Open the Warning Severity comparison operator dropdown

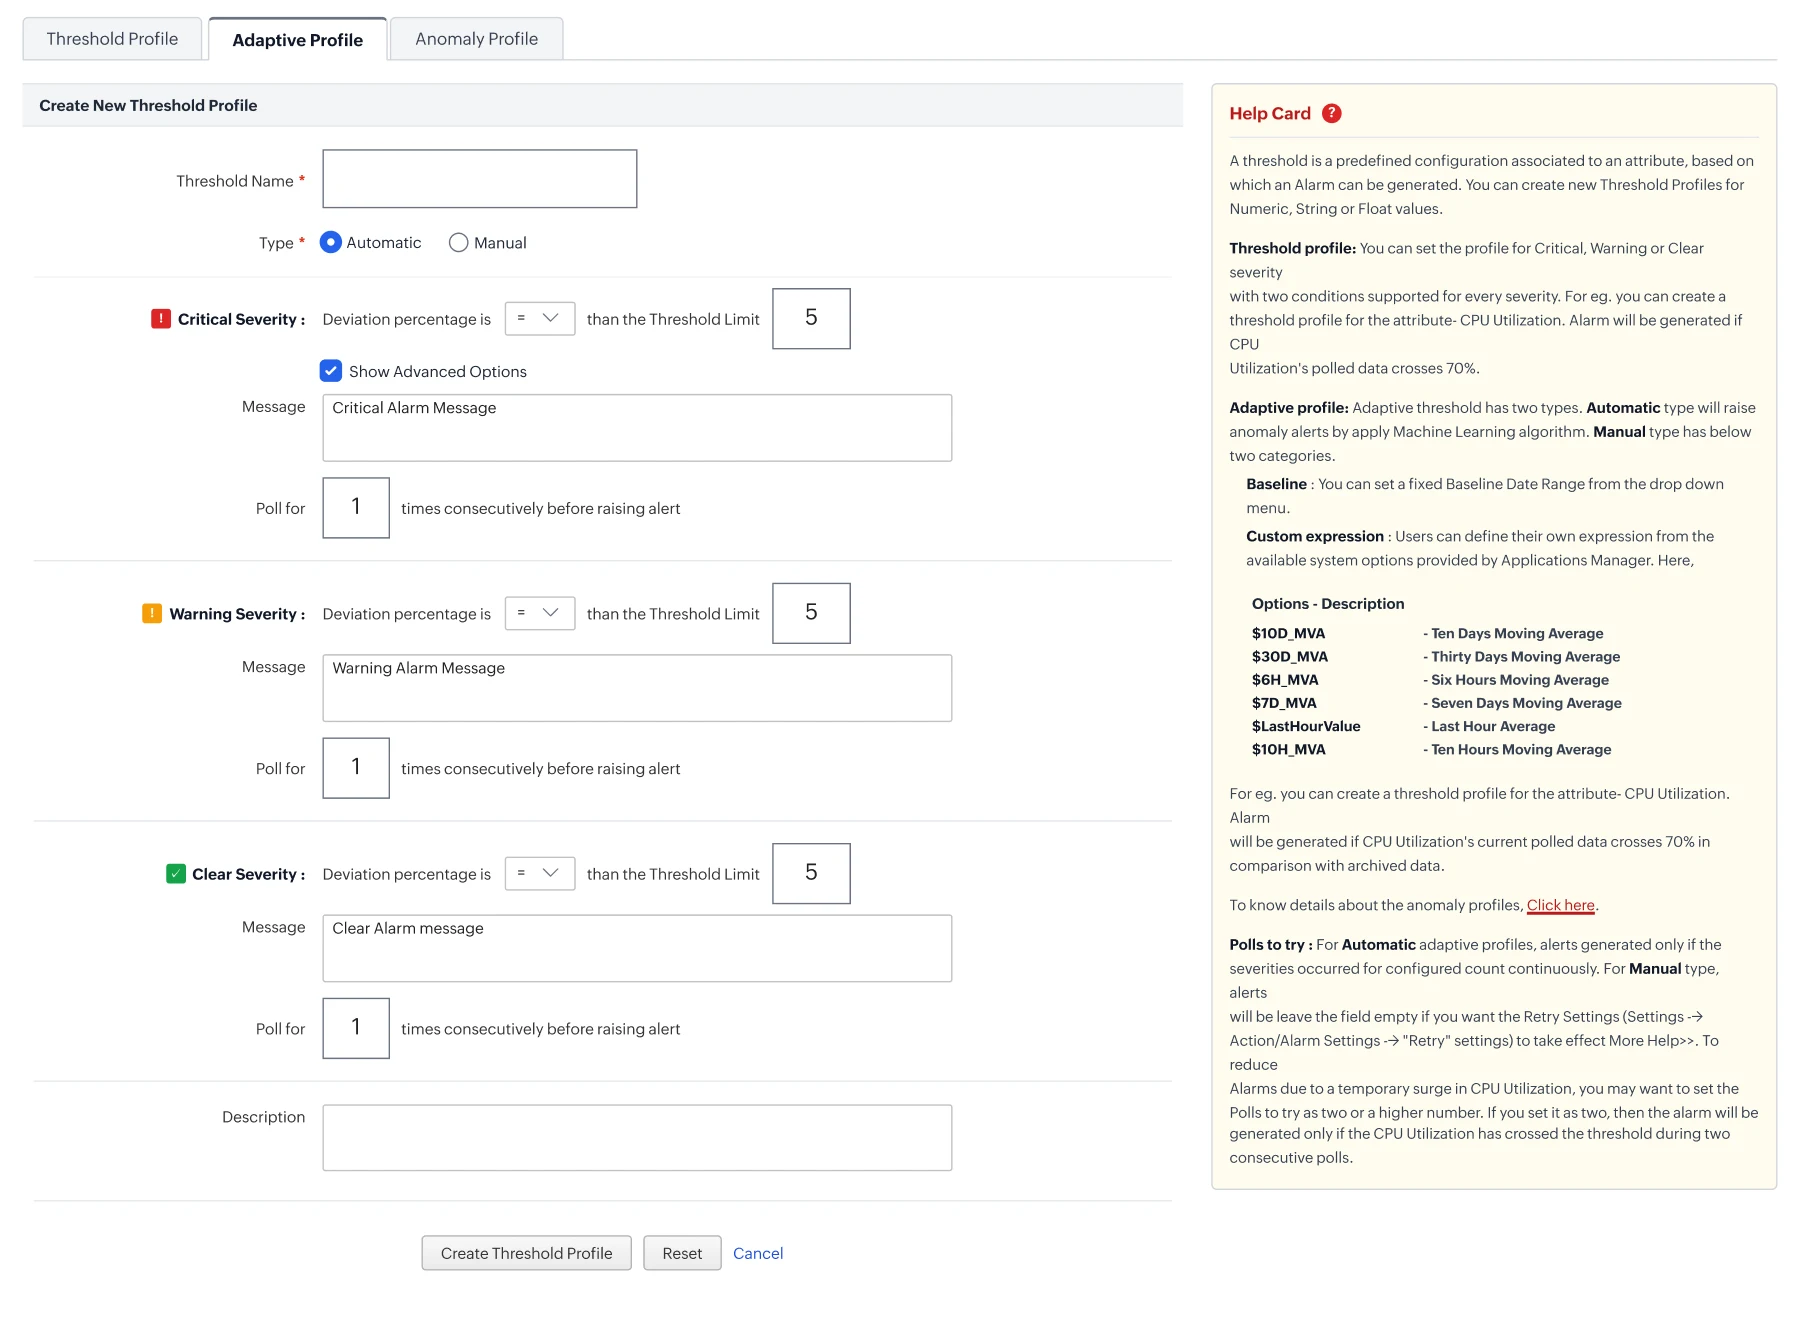point(540,613)
